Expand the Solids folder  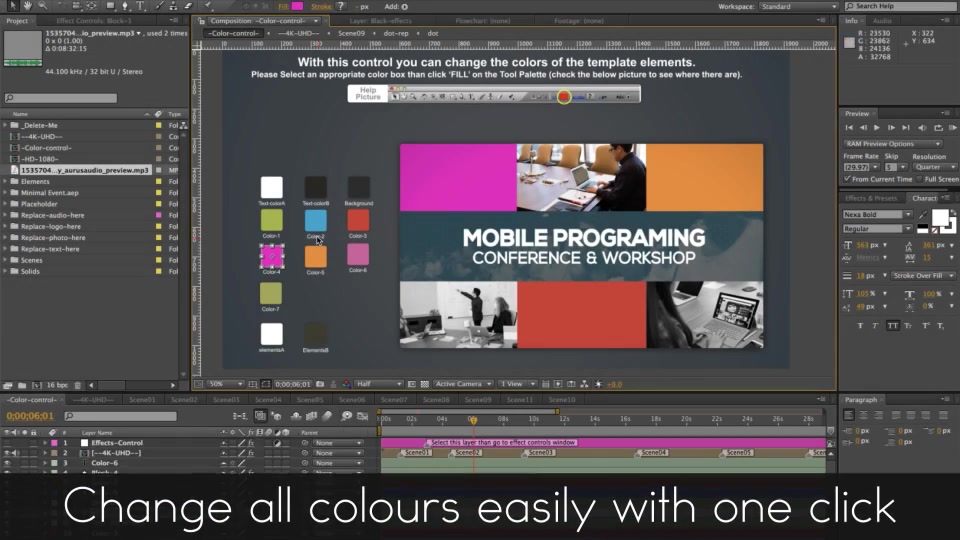(6, 272)
